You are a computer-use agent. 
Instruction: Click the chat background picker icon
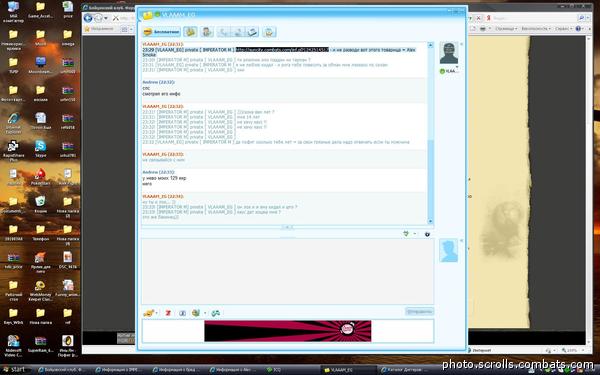tap(196, 313)
